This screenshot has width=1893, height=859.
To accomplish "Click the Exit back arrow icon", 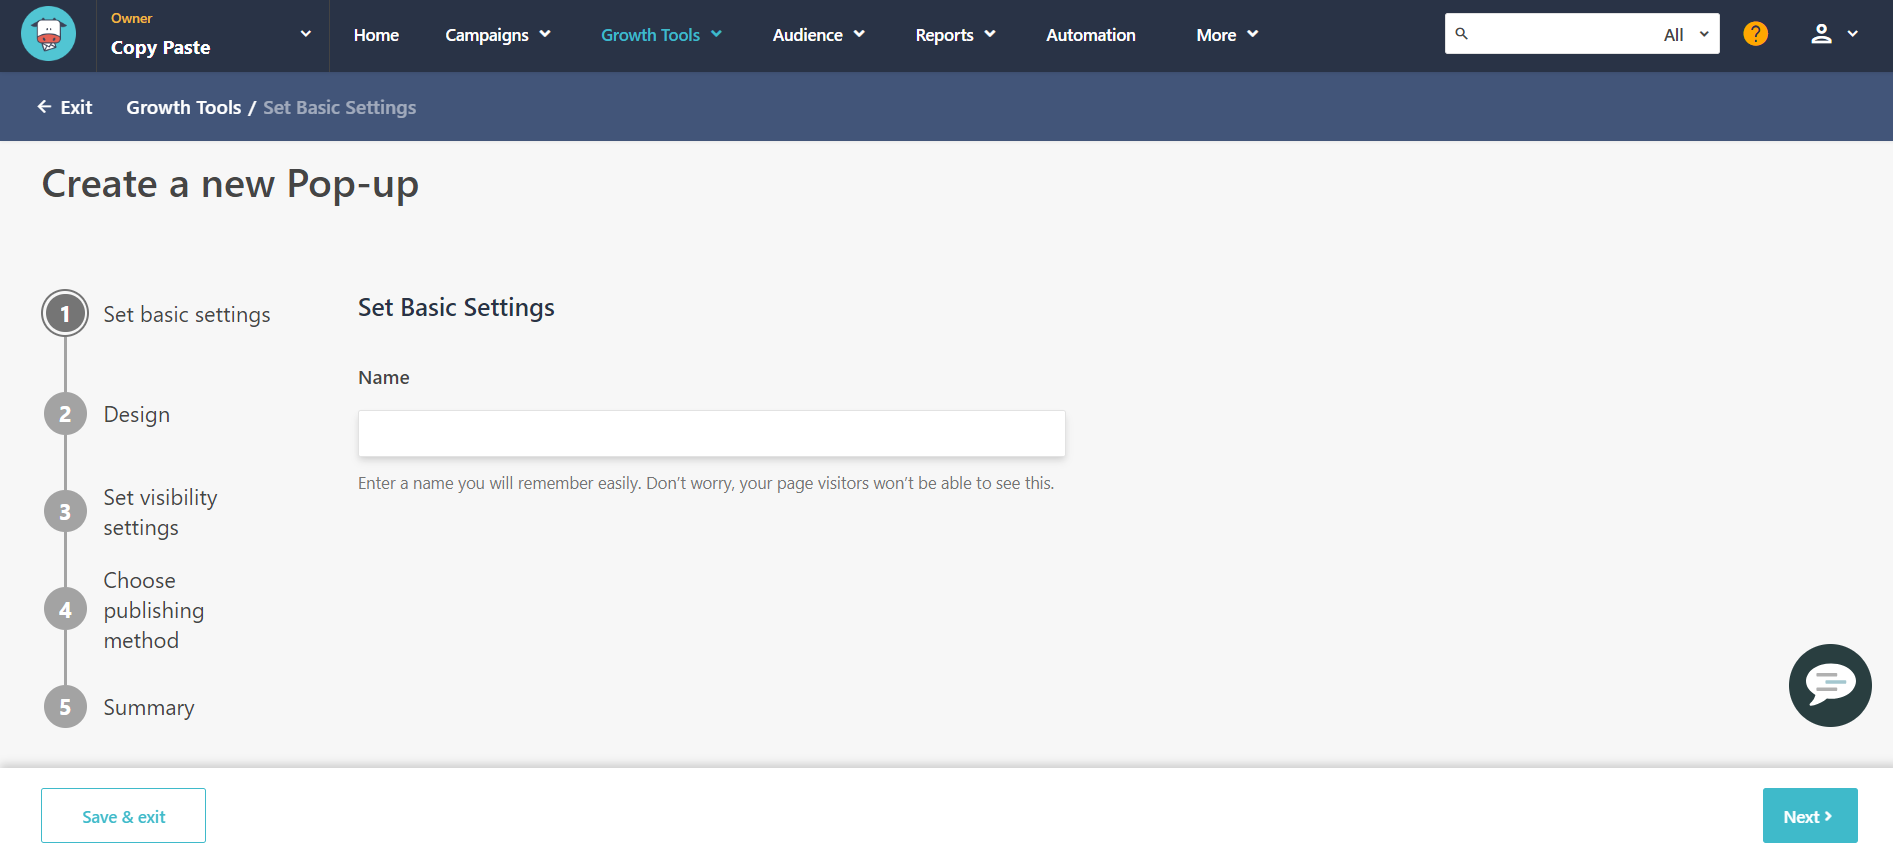I will pos(44,107).
